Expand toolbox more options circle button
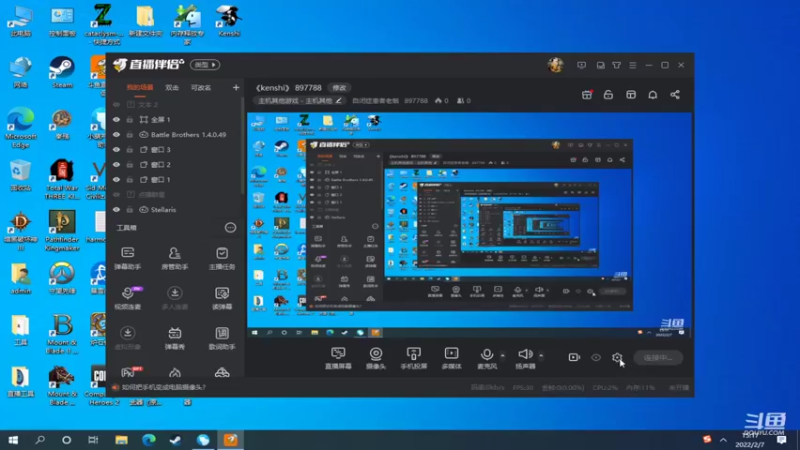Screen dimensions: 800x450 [231, 228]
